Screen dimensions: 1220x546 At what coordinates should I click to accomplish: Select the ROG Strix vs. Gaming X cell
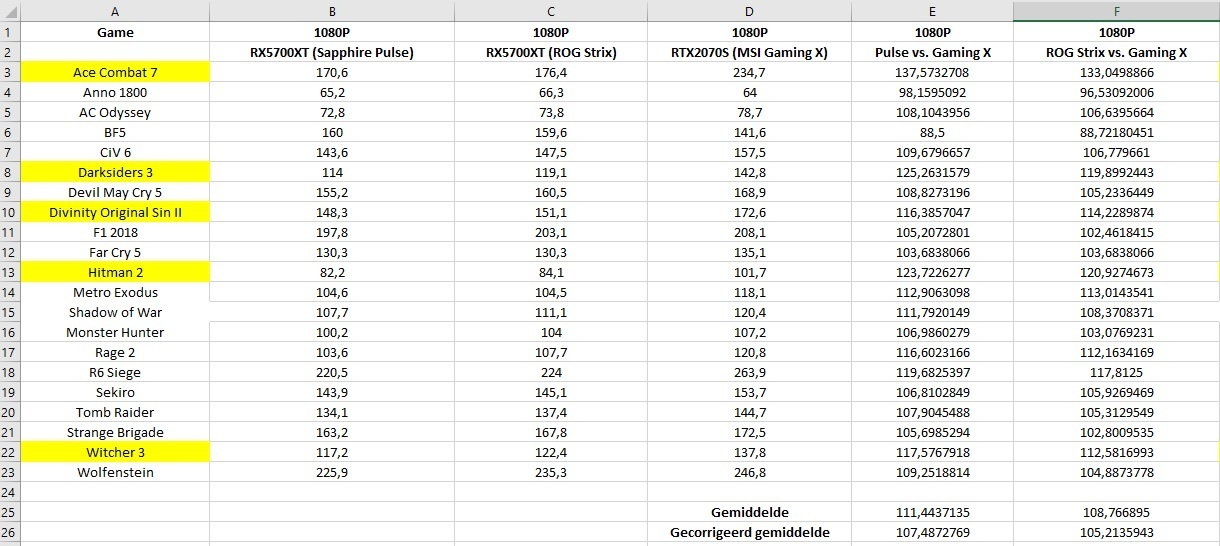[x=1116, y=52]
